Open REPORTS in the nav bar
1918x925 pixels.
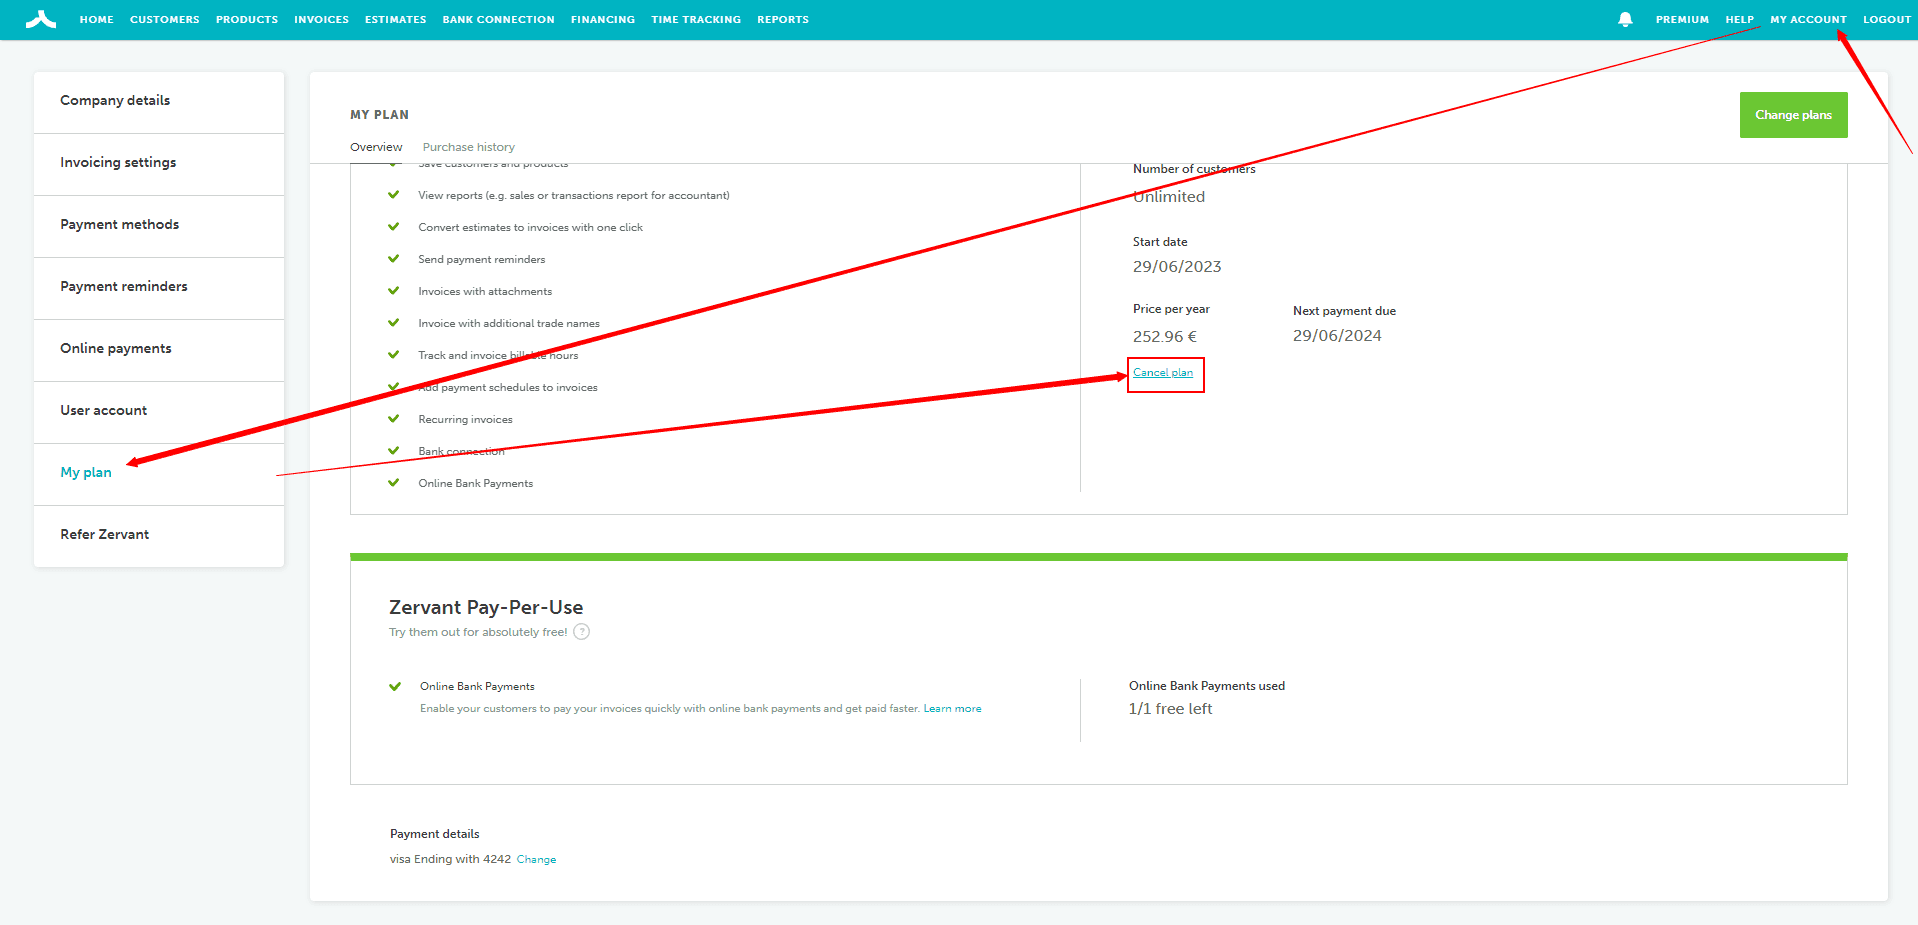point(783,20)
